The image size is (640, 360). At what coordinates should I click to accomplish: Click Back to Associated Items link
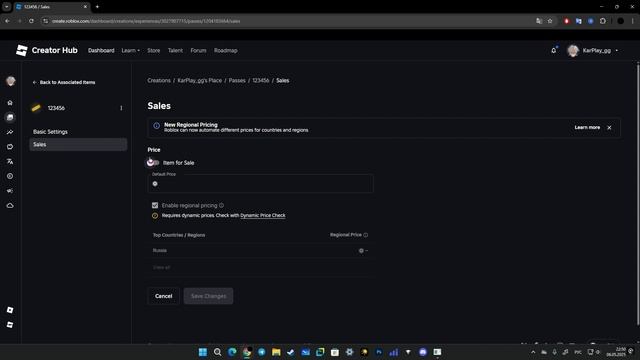[x=64, y=82]
